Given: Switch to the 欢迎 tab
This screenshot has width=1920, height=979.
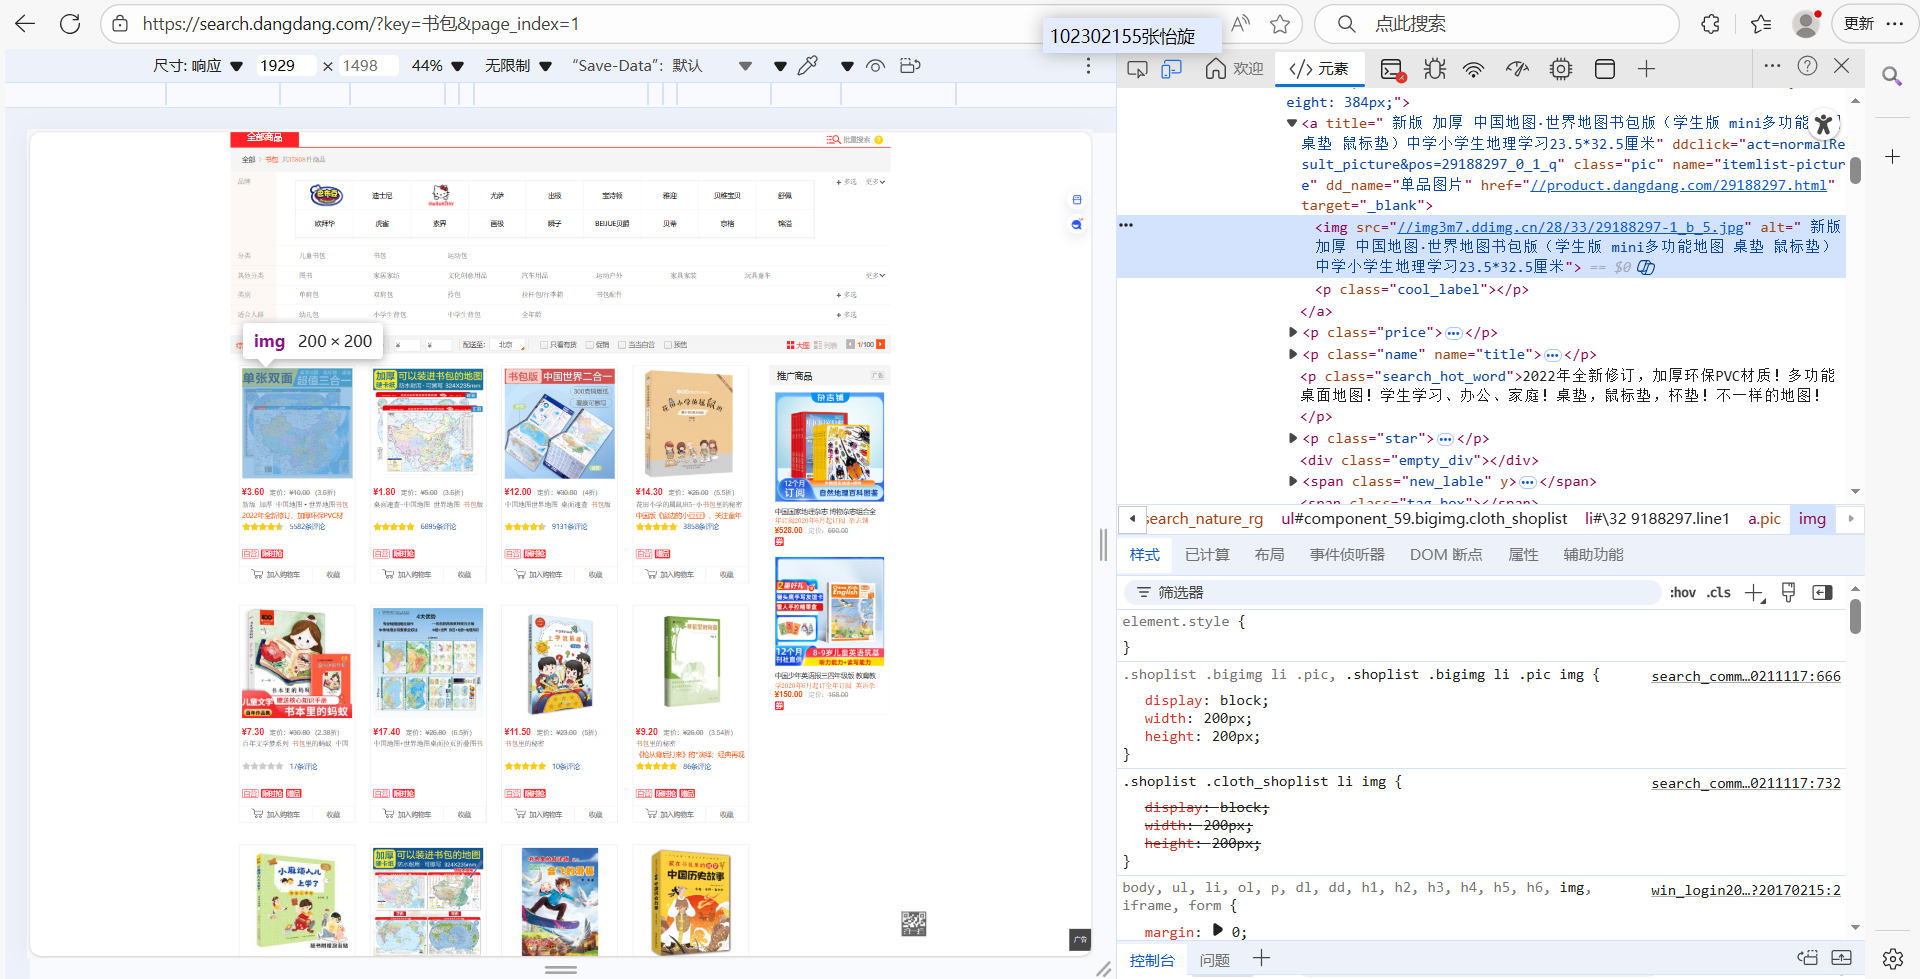Looking at the screenshot, I should coord(1235,68).
